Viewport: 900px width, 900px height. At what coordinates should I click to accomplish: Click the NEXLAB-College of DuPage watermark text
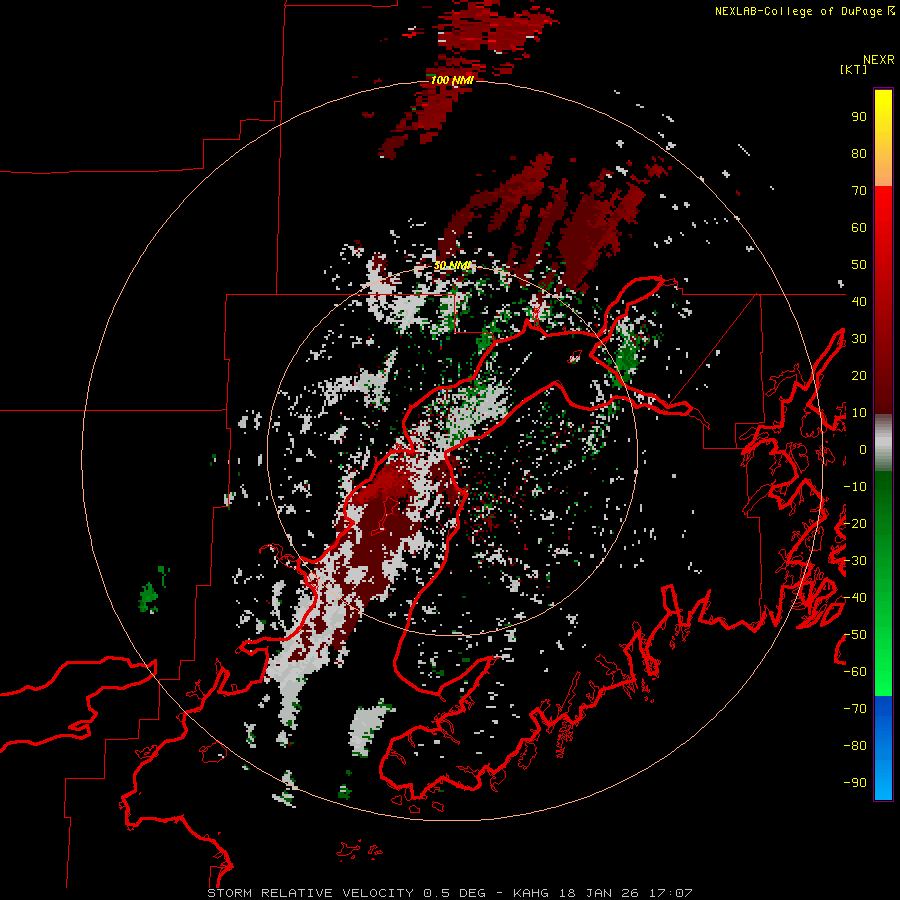805,11
